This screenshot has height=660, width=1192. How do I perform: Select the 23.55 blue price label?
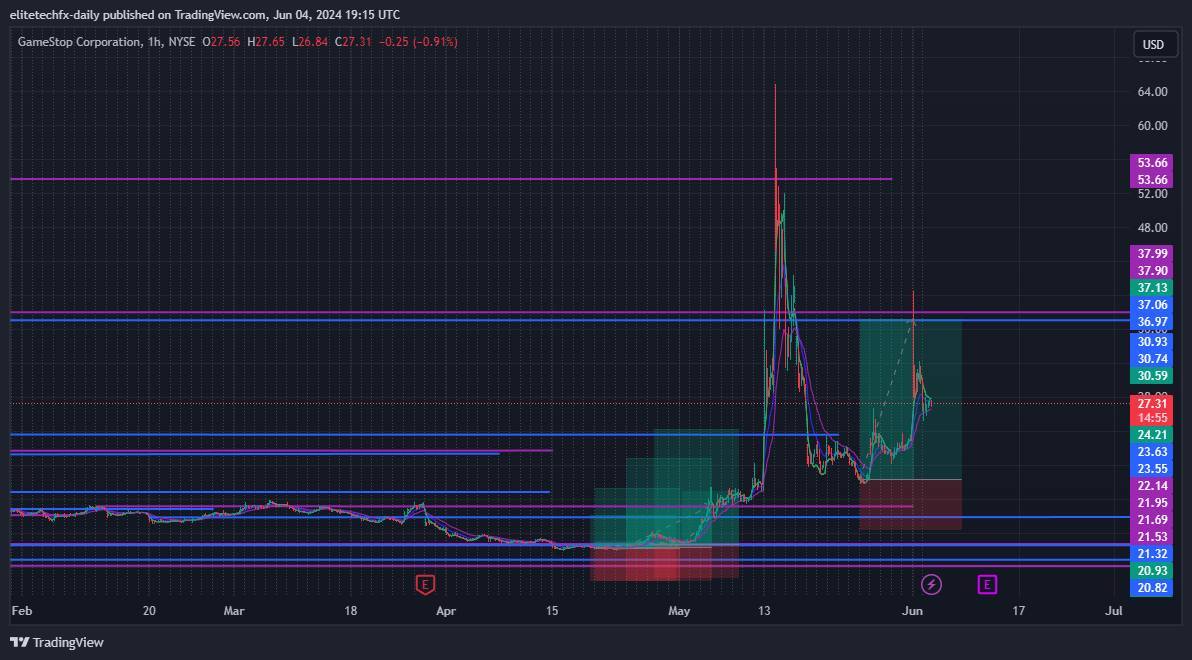pos(1152,468)
